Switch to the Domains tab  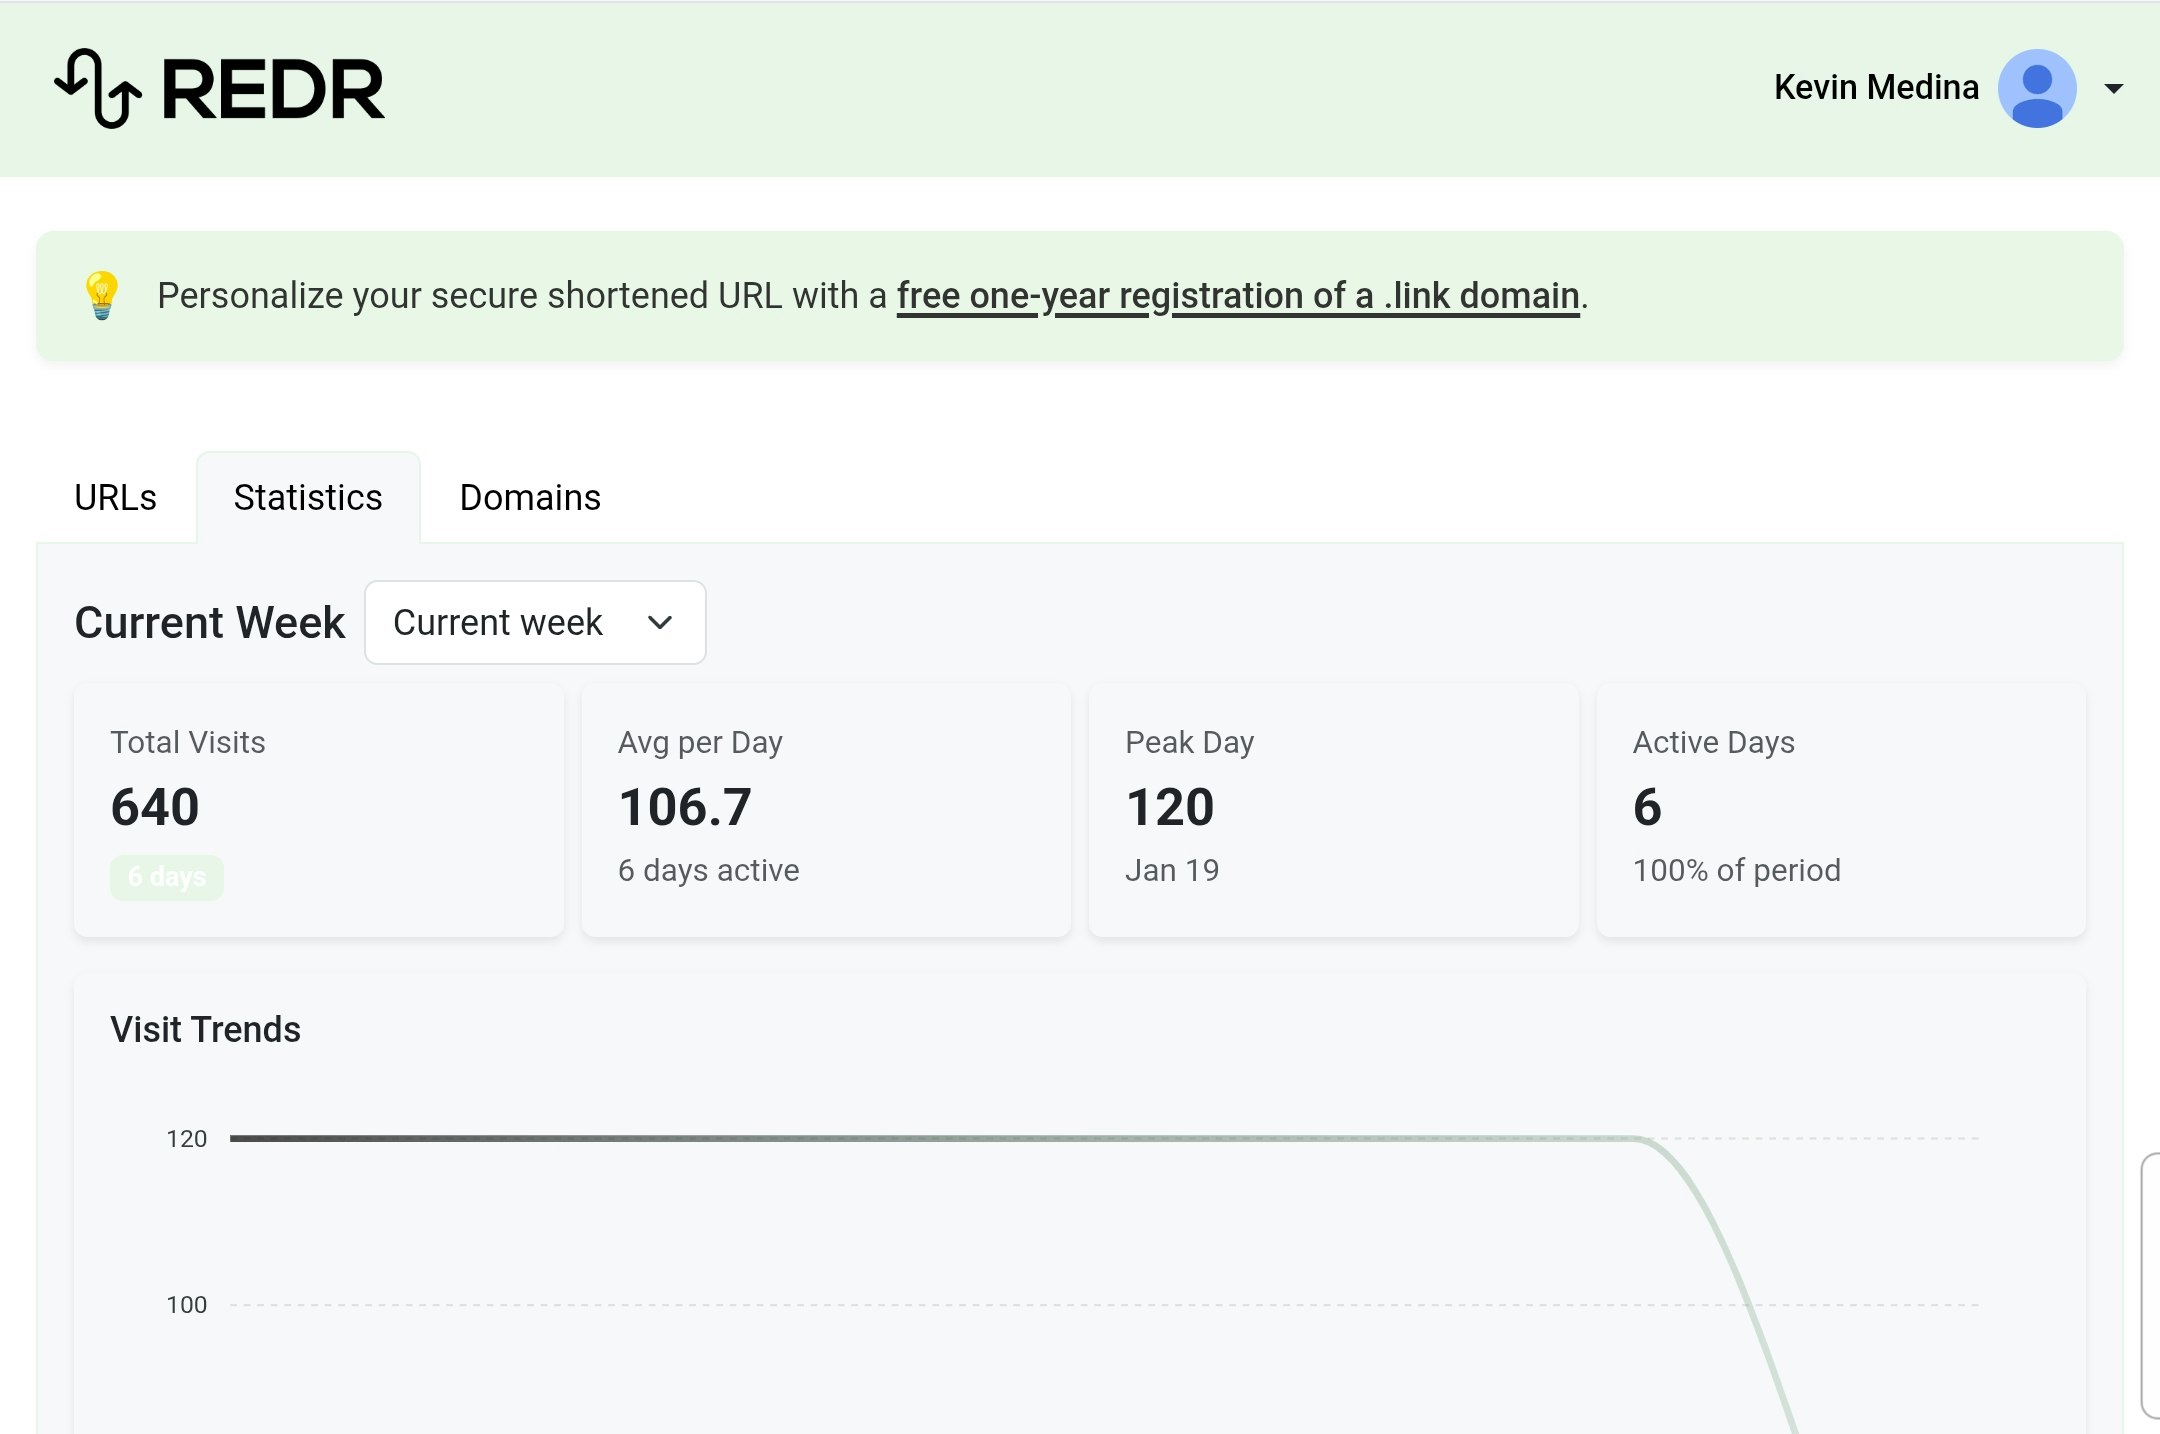point(530,496)
